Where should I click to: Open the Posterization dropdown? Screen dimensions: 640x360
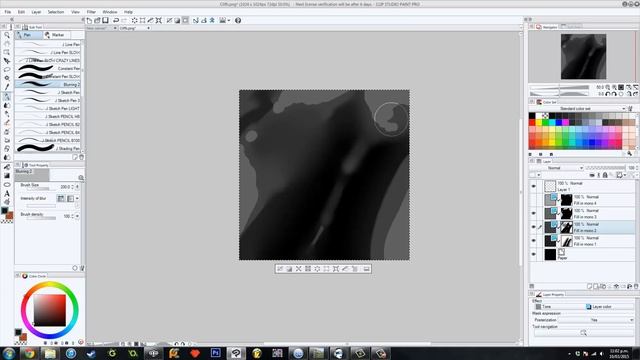click(596, 320)
